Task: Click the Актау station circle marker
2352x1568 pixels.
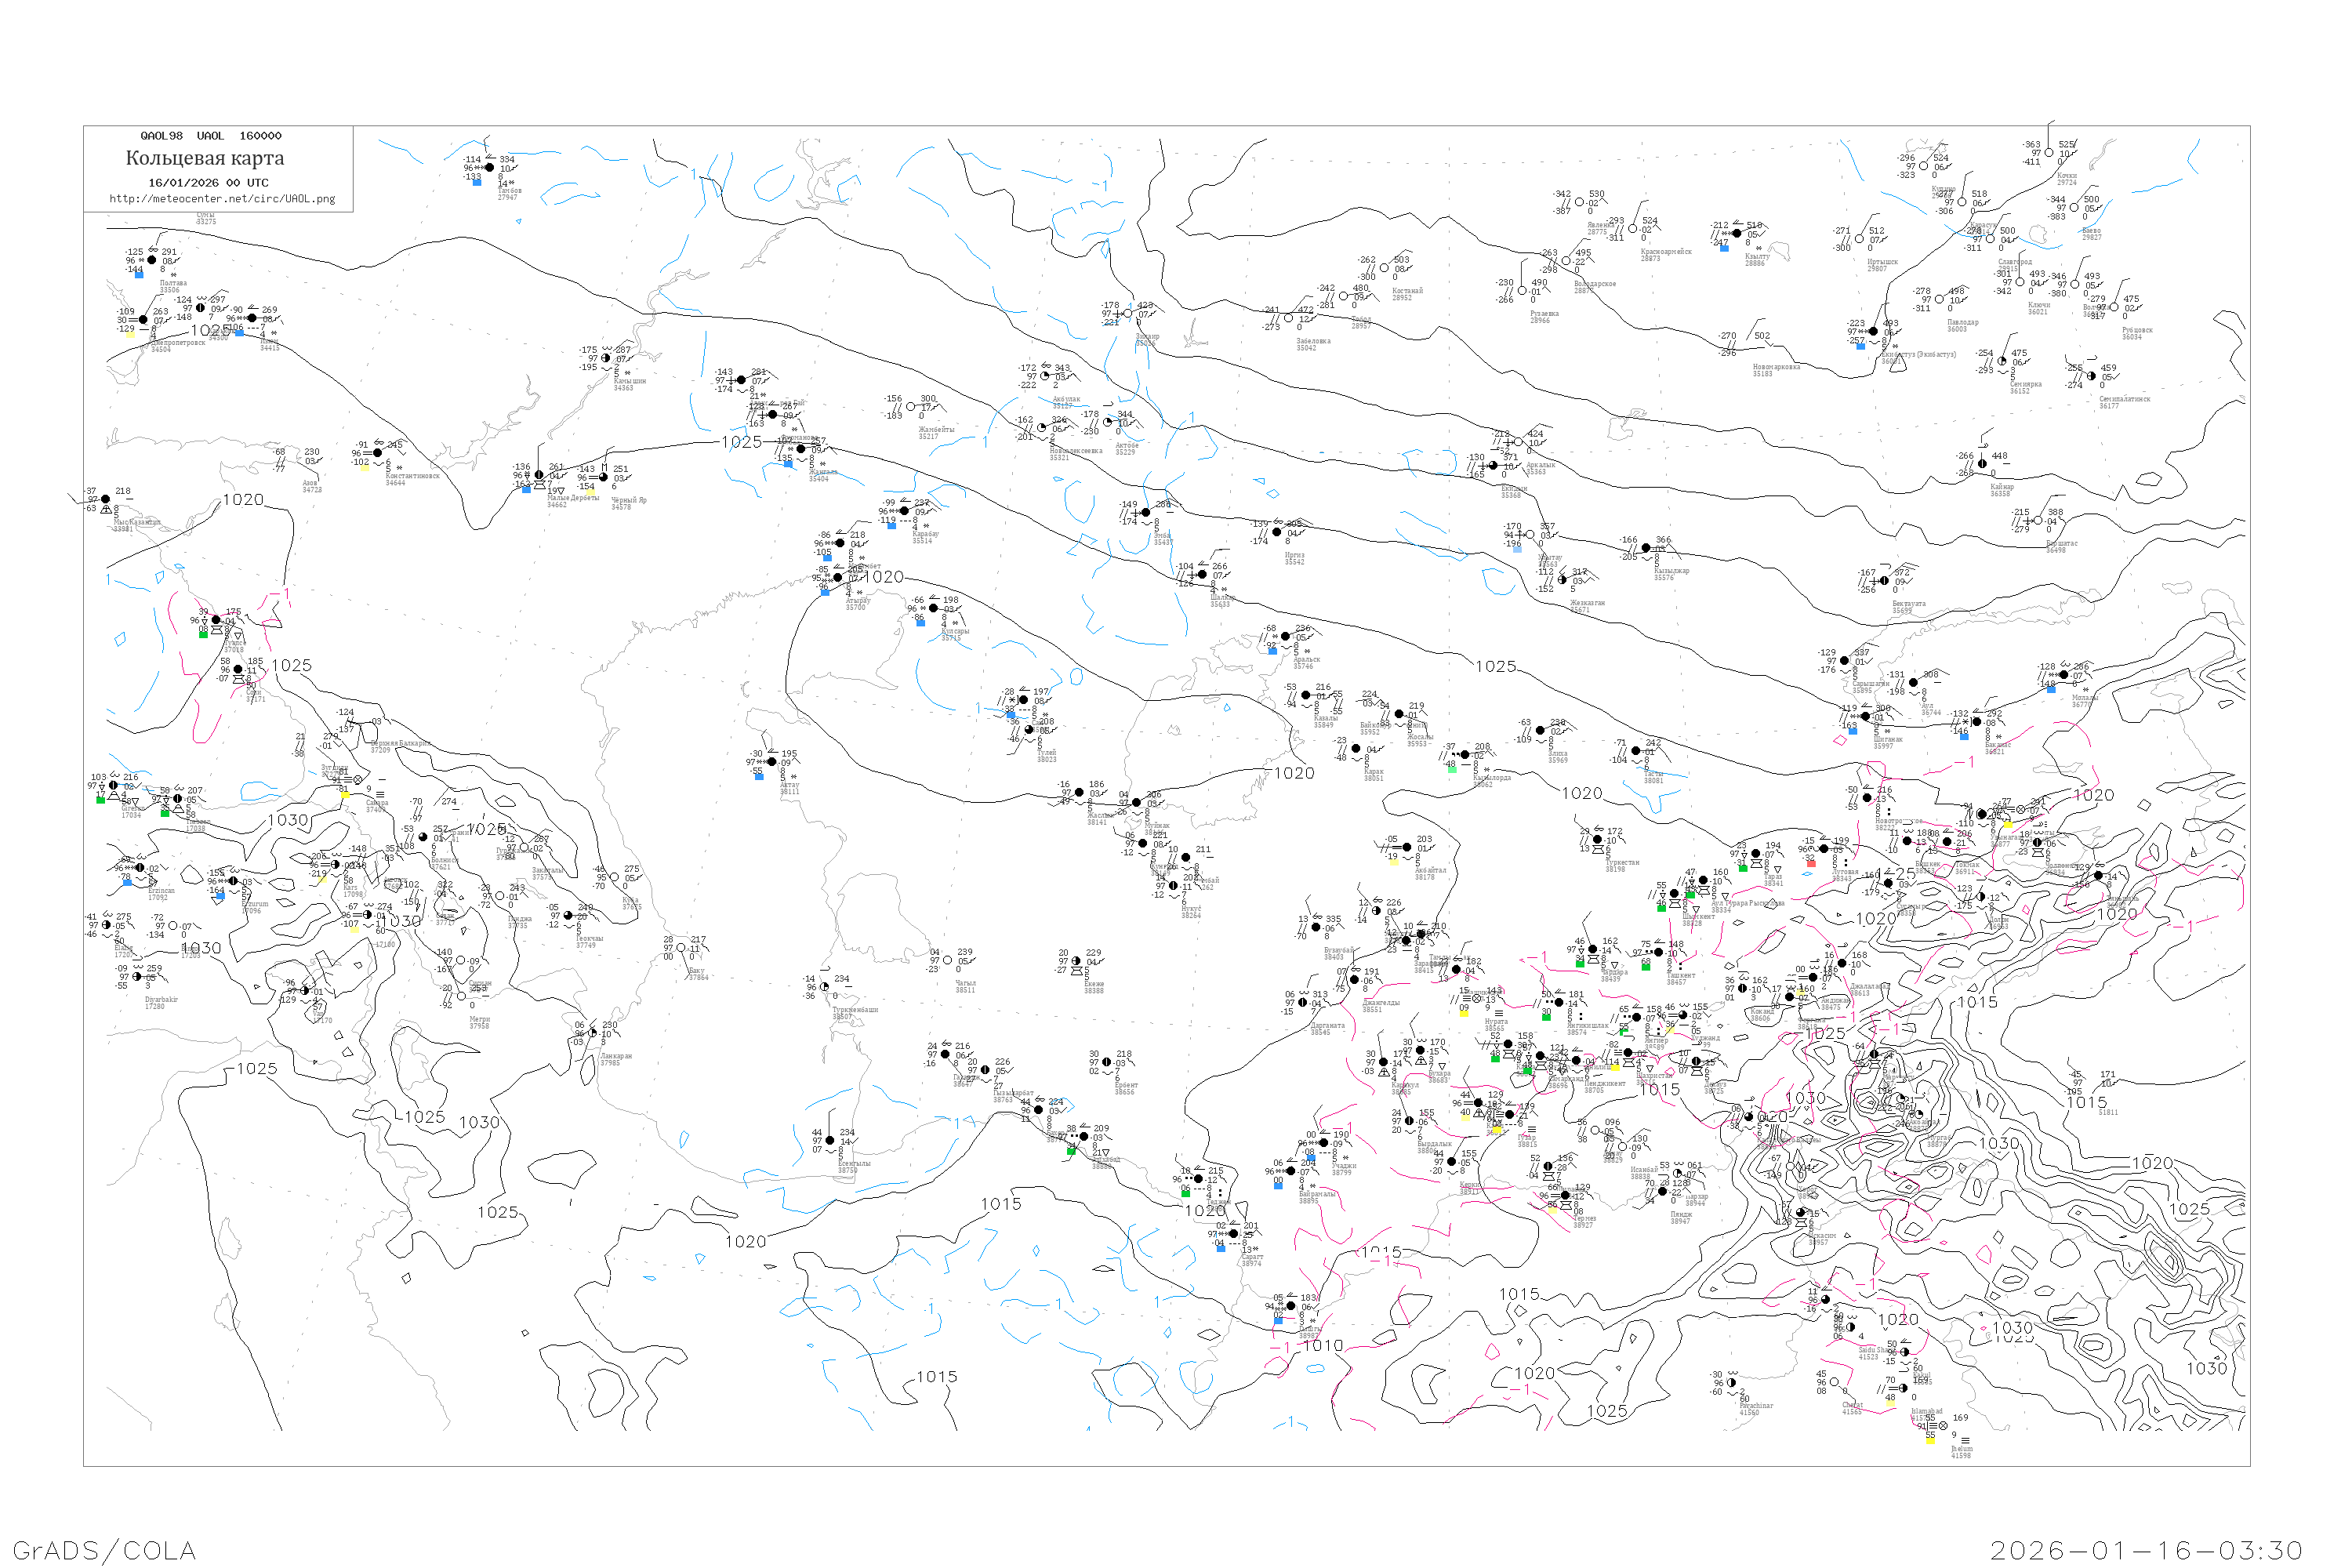Action: pyautogui.click(x=771, y=762)
